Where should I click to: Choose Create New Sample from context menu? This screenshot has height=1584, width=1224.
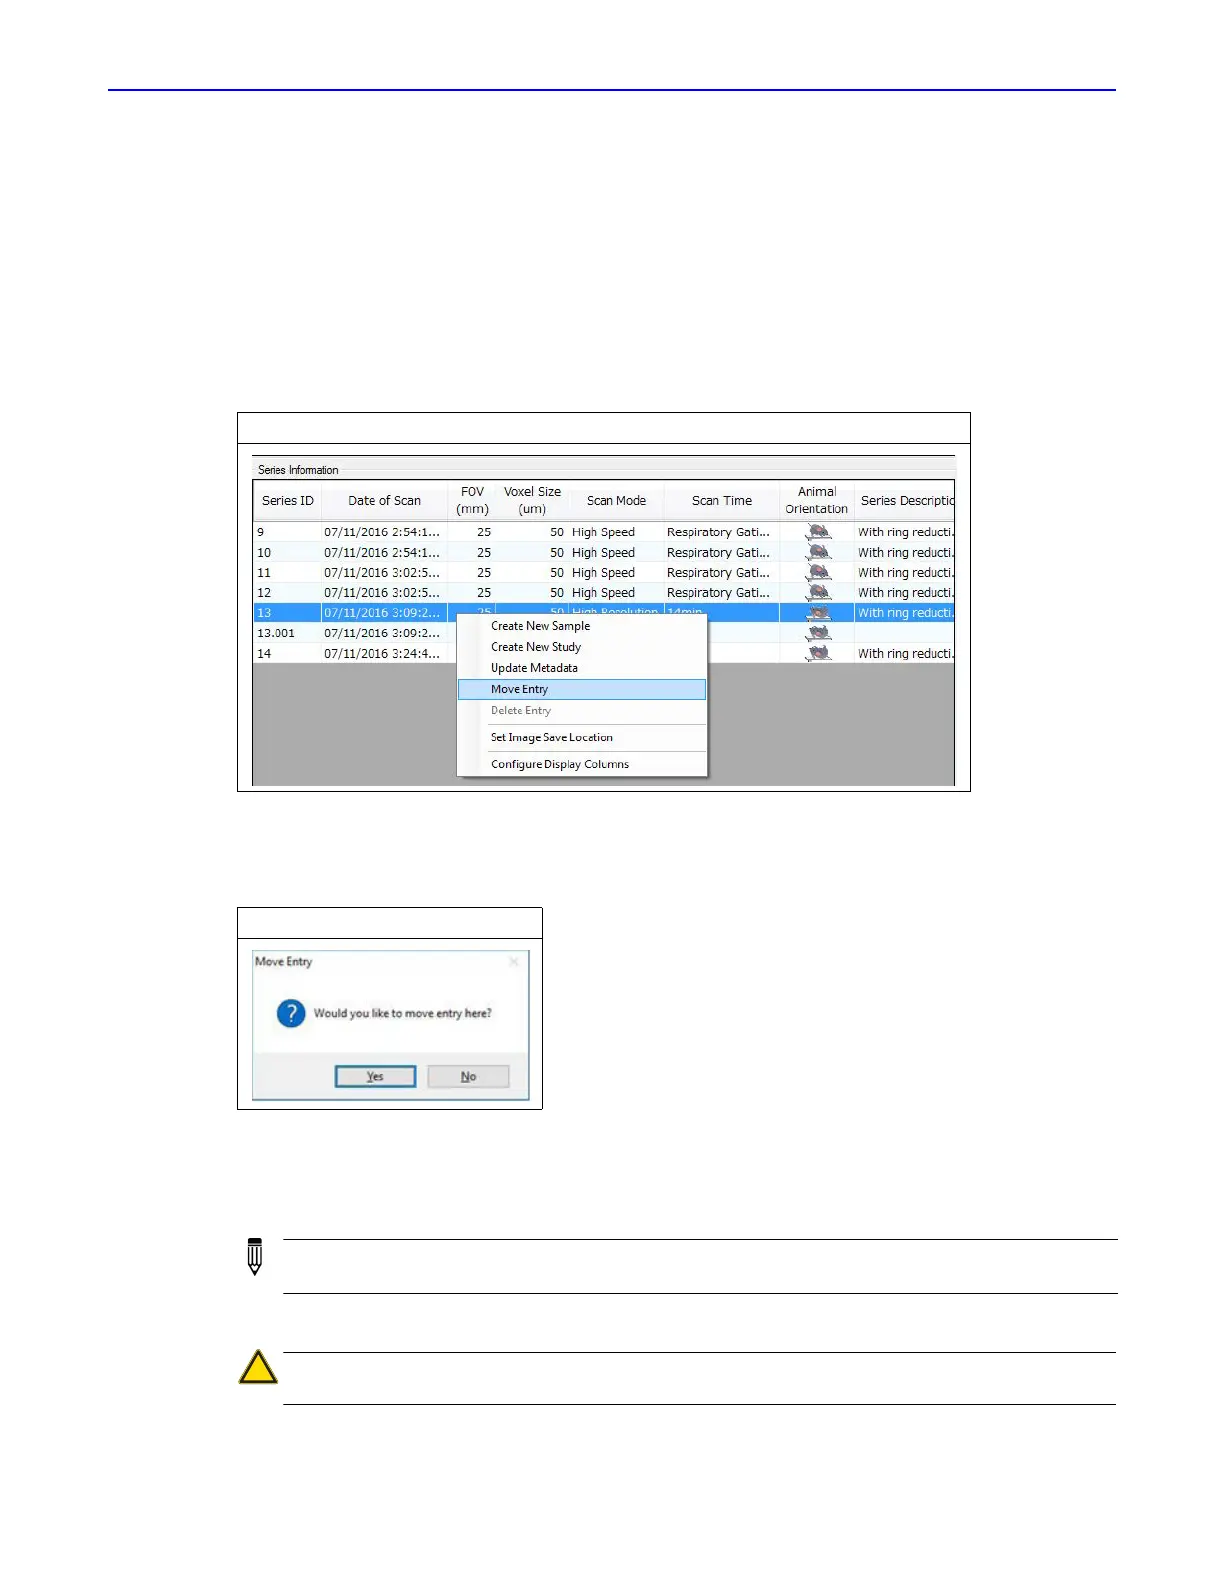pyautogui.click(x=582, y=626)
